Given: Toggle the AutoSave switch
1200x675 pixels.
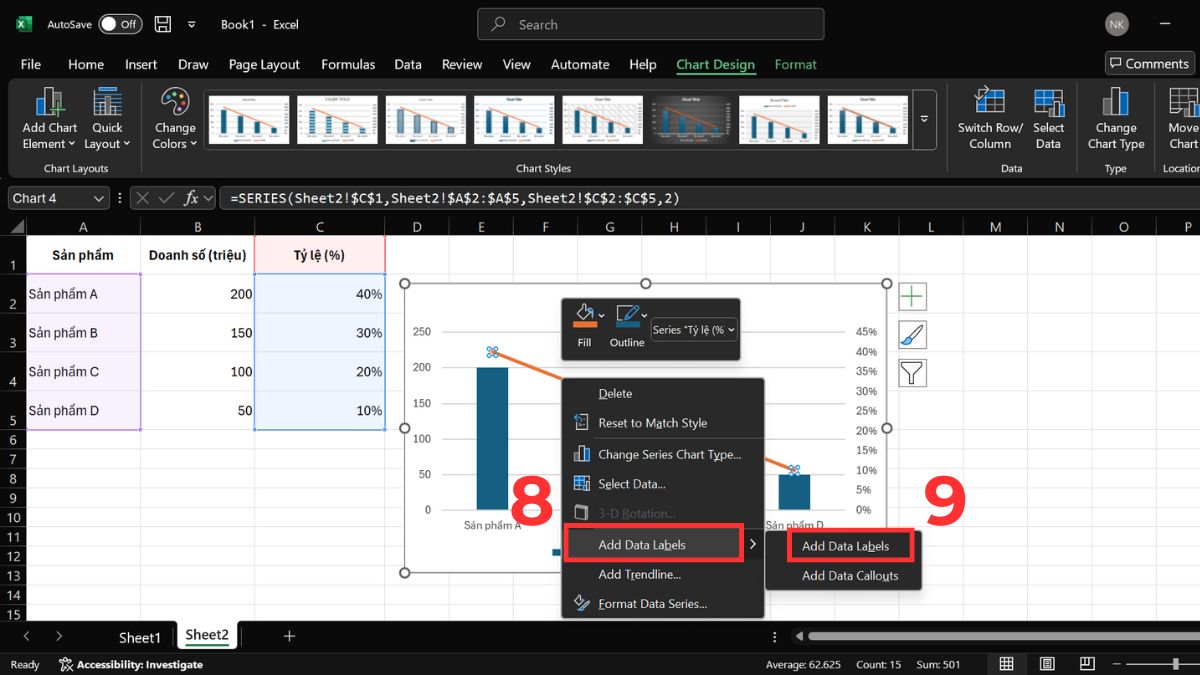Looking at the screenshot, I should [120, 24].
